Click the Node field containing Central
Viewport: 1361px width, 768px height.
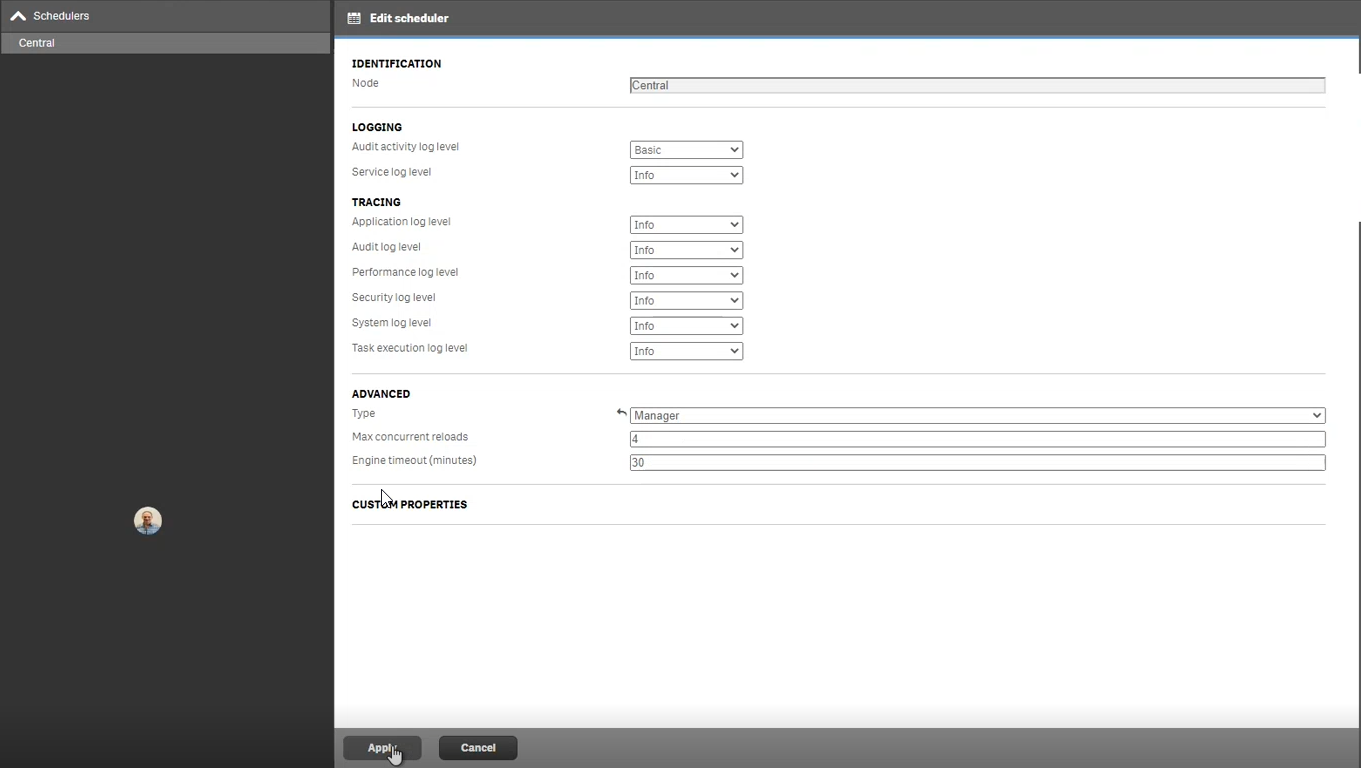(x=977, y=85)
